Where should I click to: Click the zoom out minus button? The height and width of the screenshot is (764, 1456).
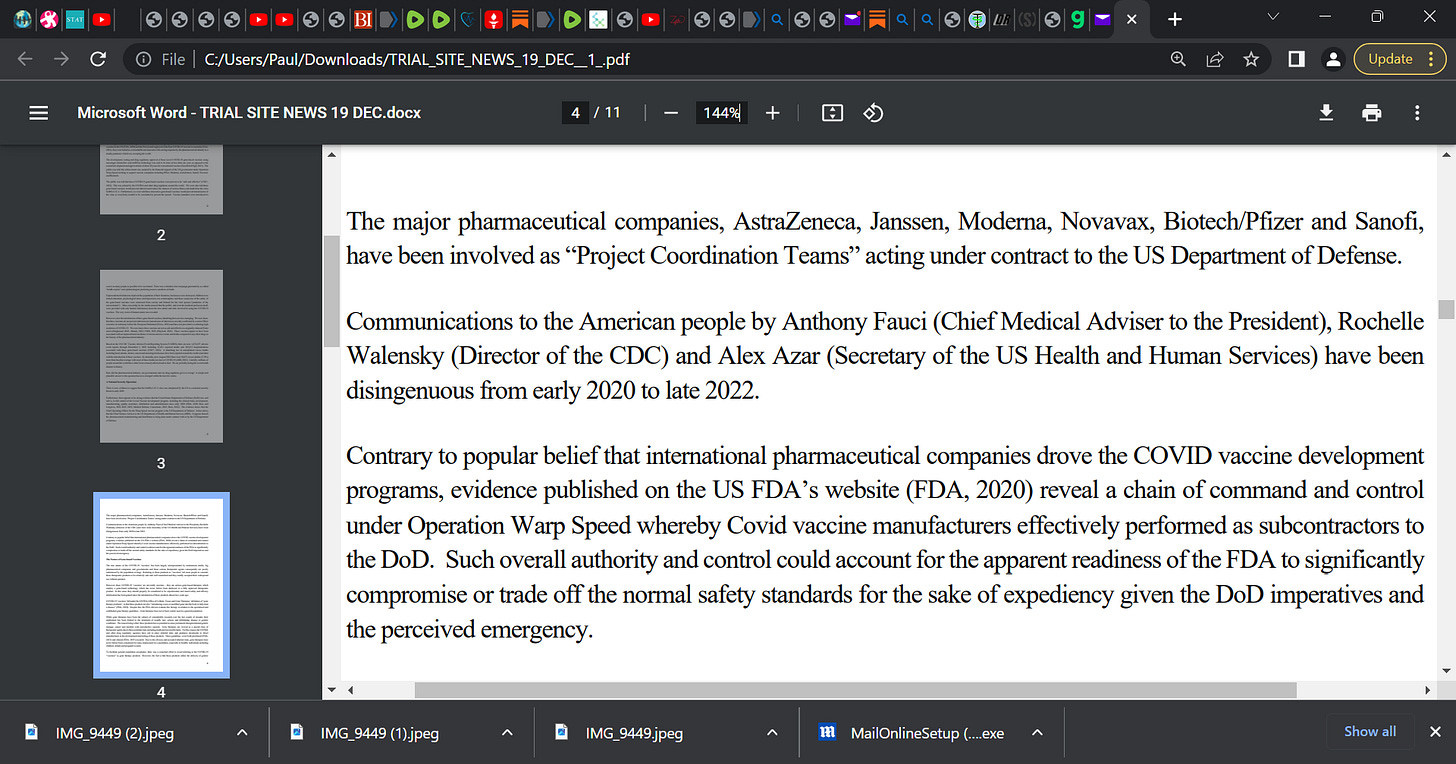click(x=671, y=113)
